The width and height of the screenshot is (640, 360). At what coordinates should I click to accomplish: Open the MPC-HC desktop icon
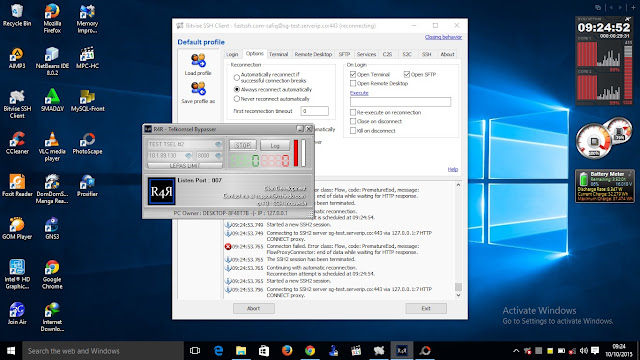click(87, 58)
